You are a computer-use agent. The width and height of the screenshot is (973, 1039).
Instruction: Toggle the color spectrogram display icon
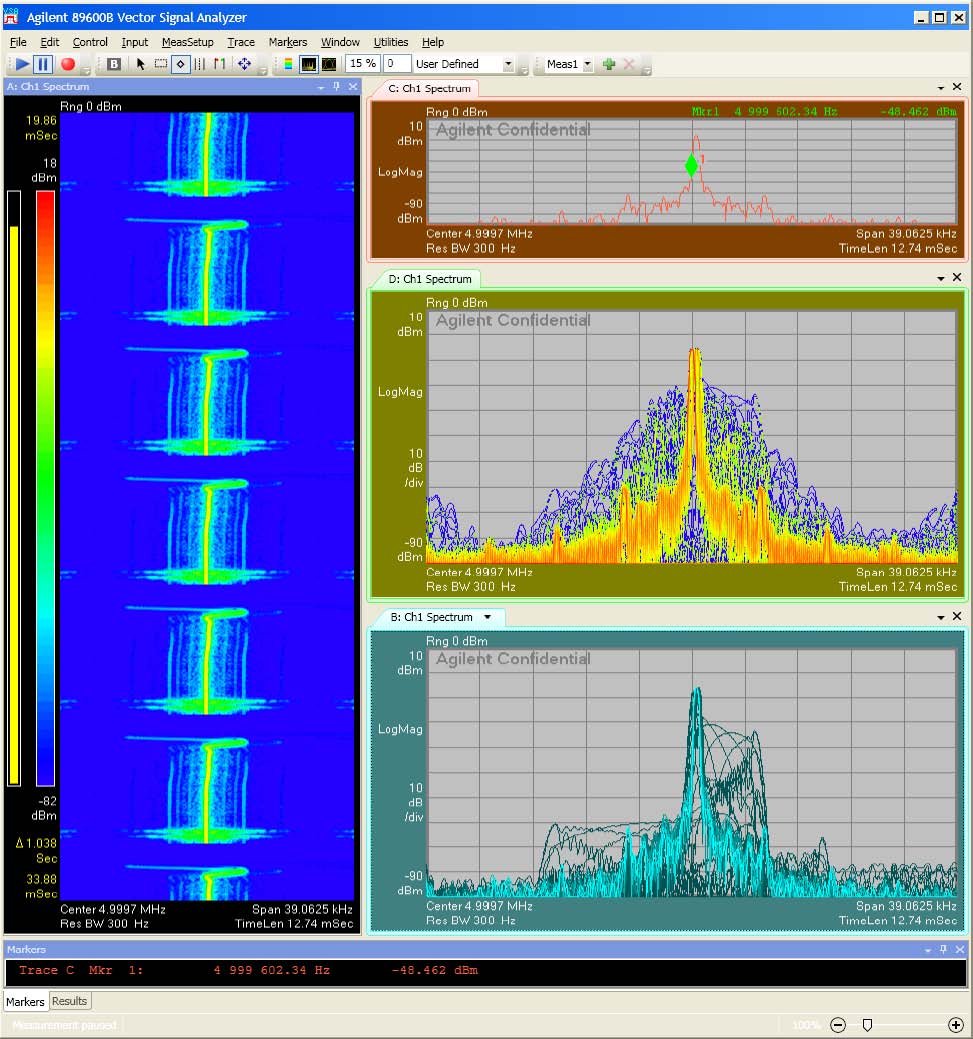point(288,64)
